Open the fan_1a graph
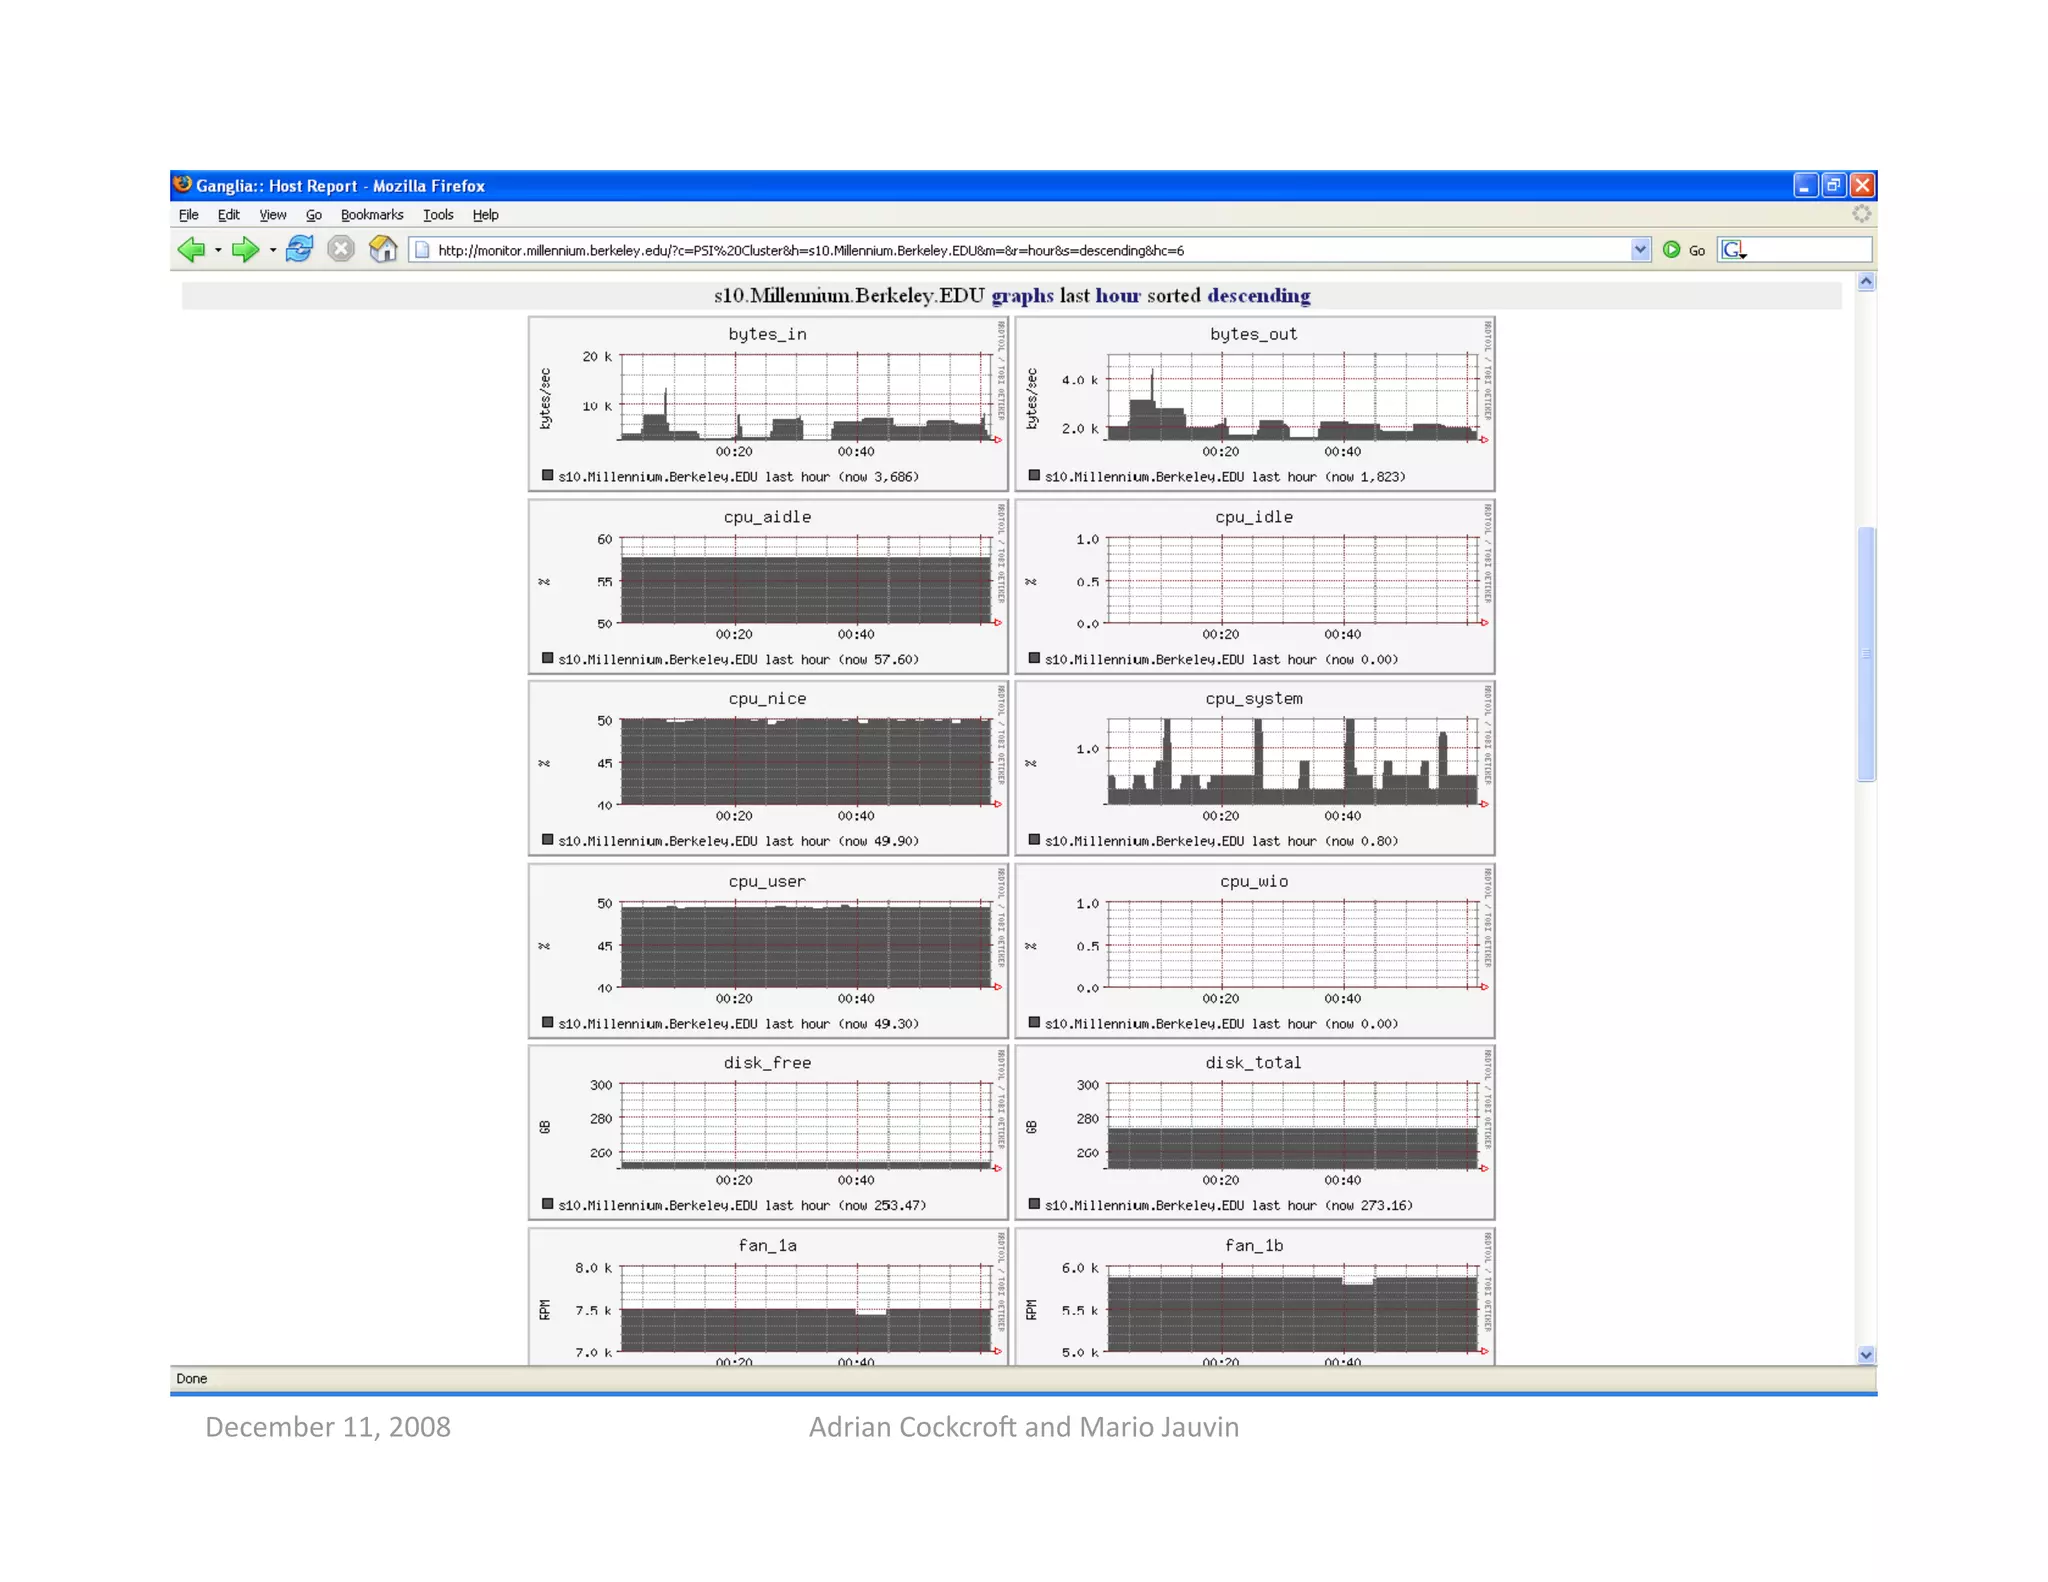Image resolution: width=2048 pixels, height=1582 pixels. [768, 1296]
